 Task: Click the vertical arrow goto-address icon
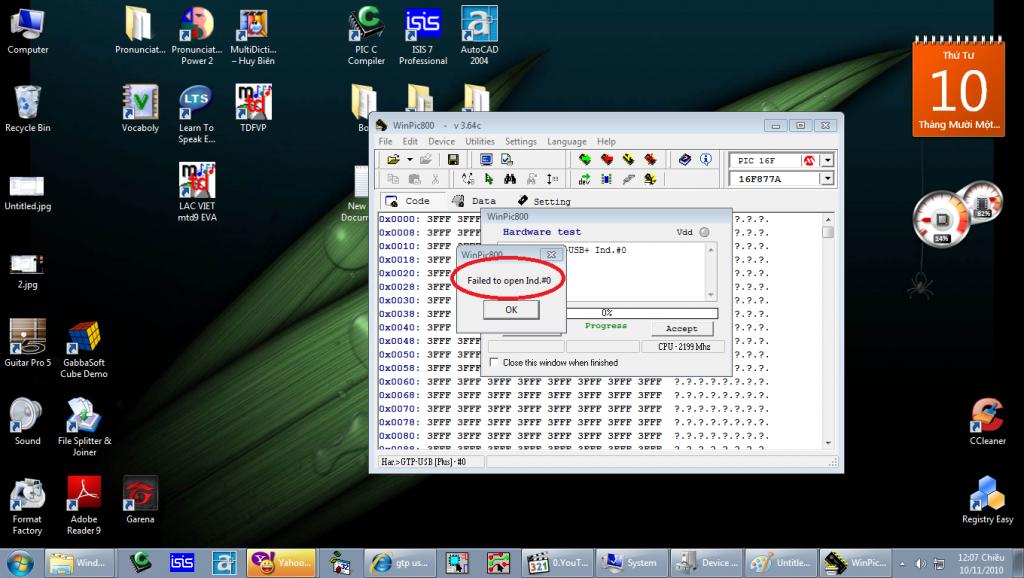tap(552, 179)
